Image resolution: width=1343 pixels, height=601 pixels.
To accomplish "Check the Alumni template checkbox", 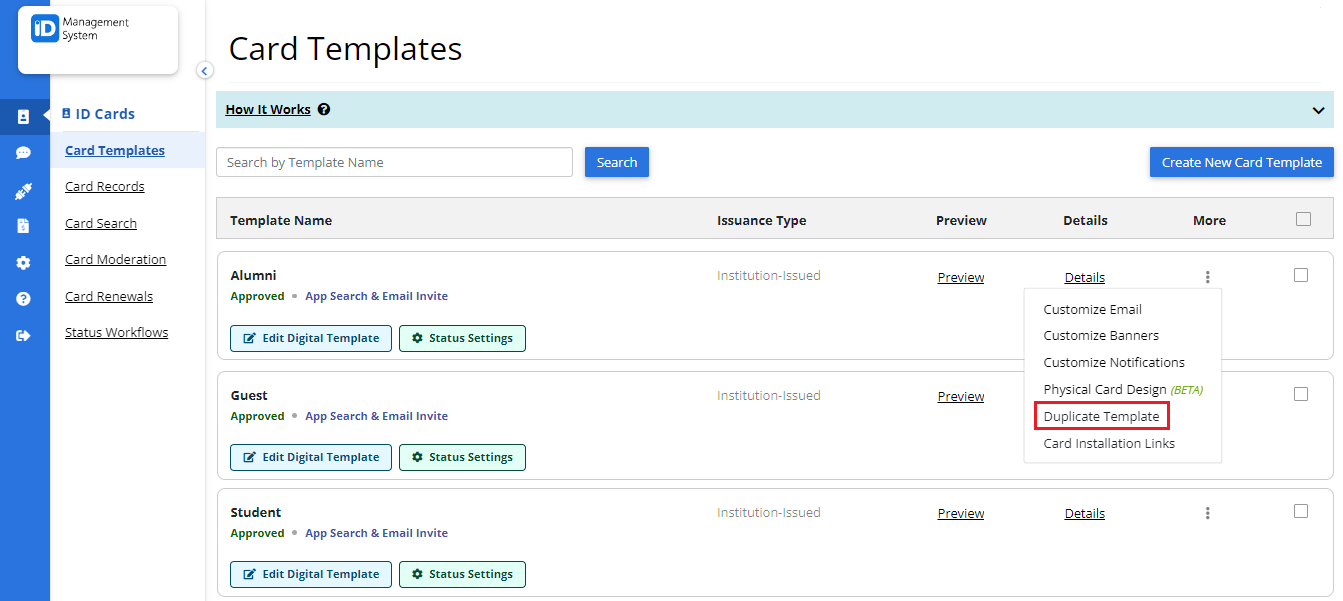I will pyautogui.click(x=1301, y=275).
